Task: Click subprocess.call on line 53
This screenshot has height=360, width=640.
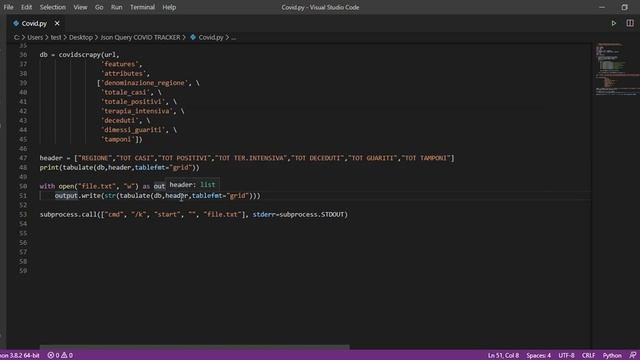Action: coord(69,214)
